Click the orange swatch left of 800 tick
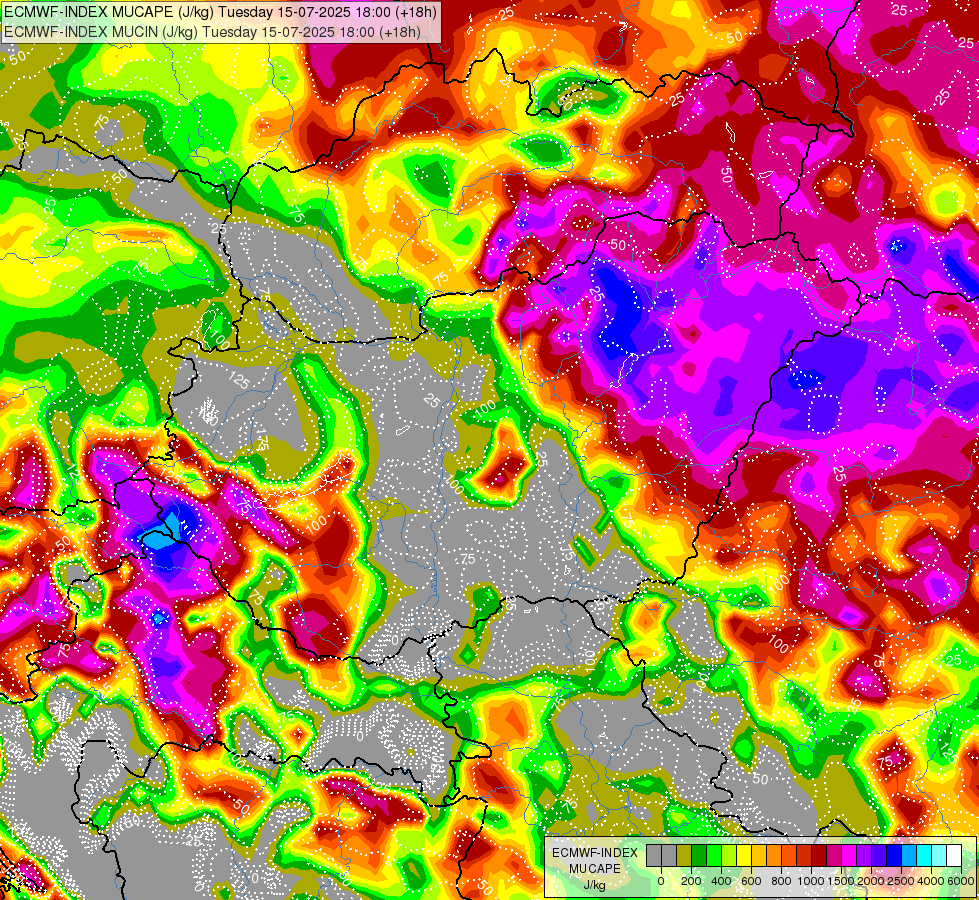The width and height of the screenshot is (979, 900). [x=774, y=856]
